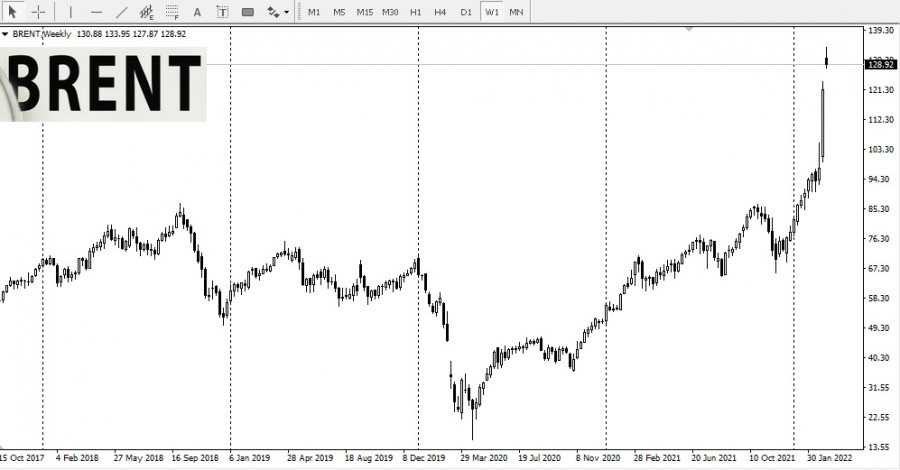Switch chart to M15 timeframe
This screenshot has height=470, width=900.
(364, 11)
